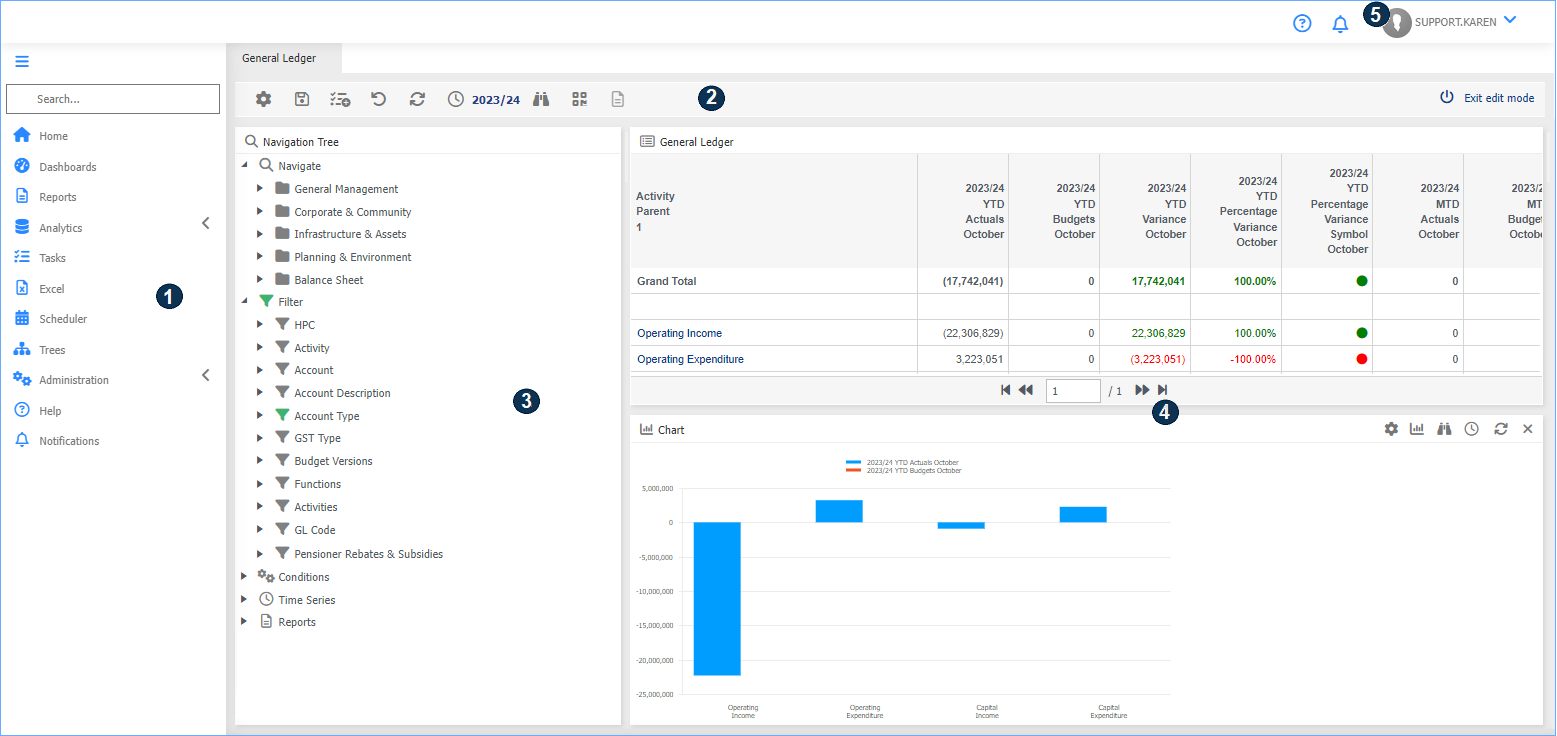Click the settings gear in the main toolbar
The height and width of the screenshot is (736, 1557).
click(263, 99)
